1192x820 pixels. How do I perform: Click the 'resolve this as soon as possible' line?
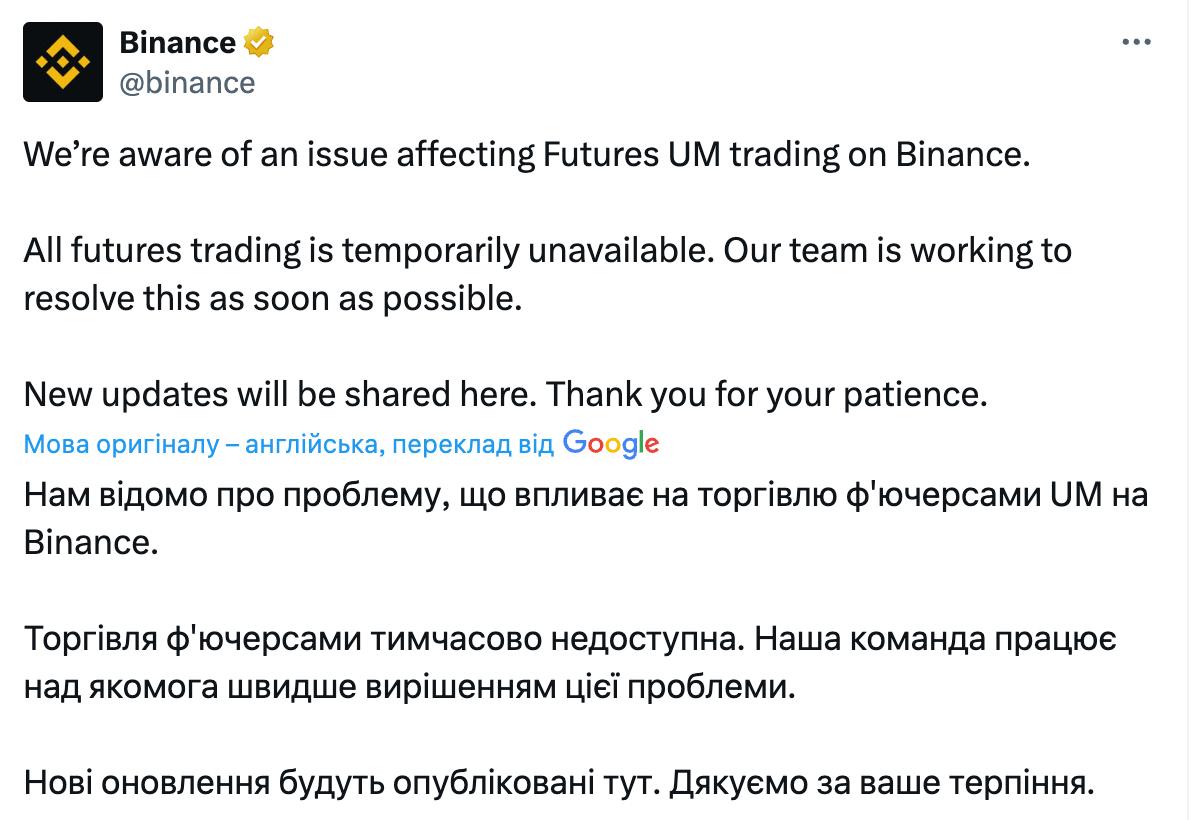click(x=273, y=299)
